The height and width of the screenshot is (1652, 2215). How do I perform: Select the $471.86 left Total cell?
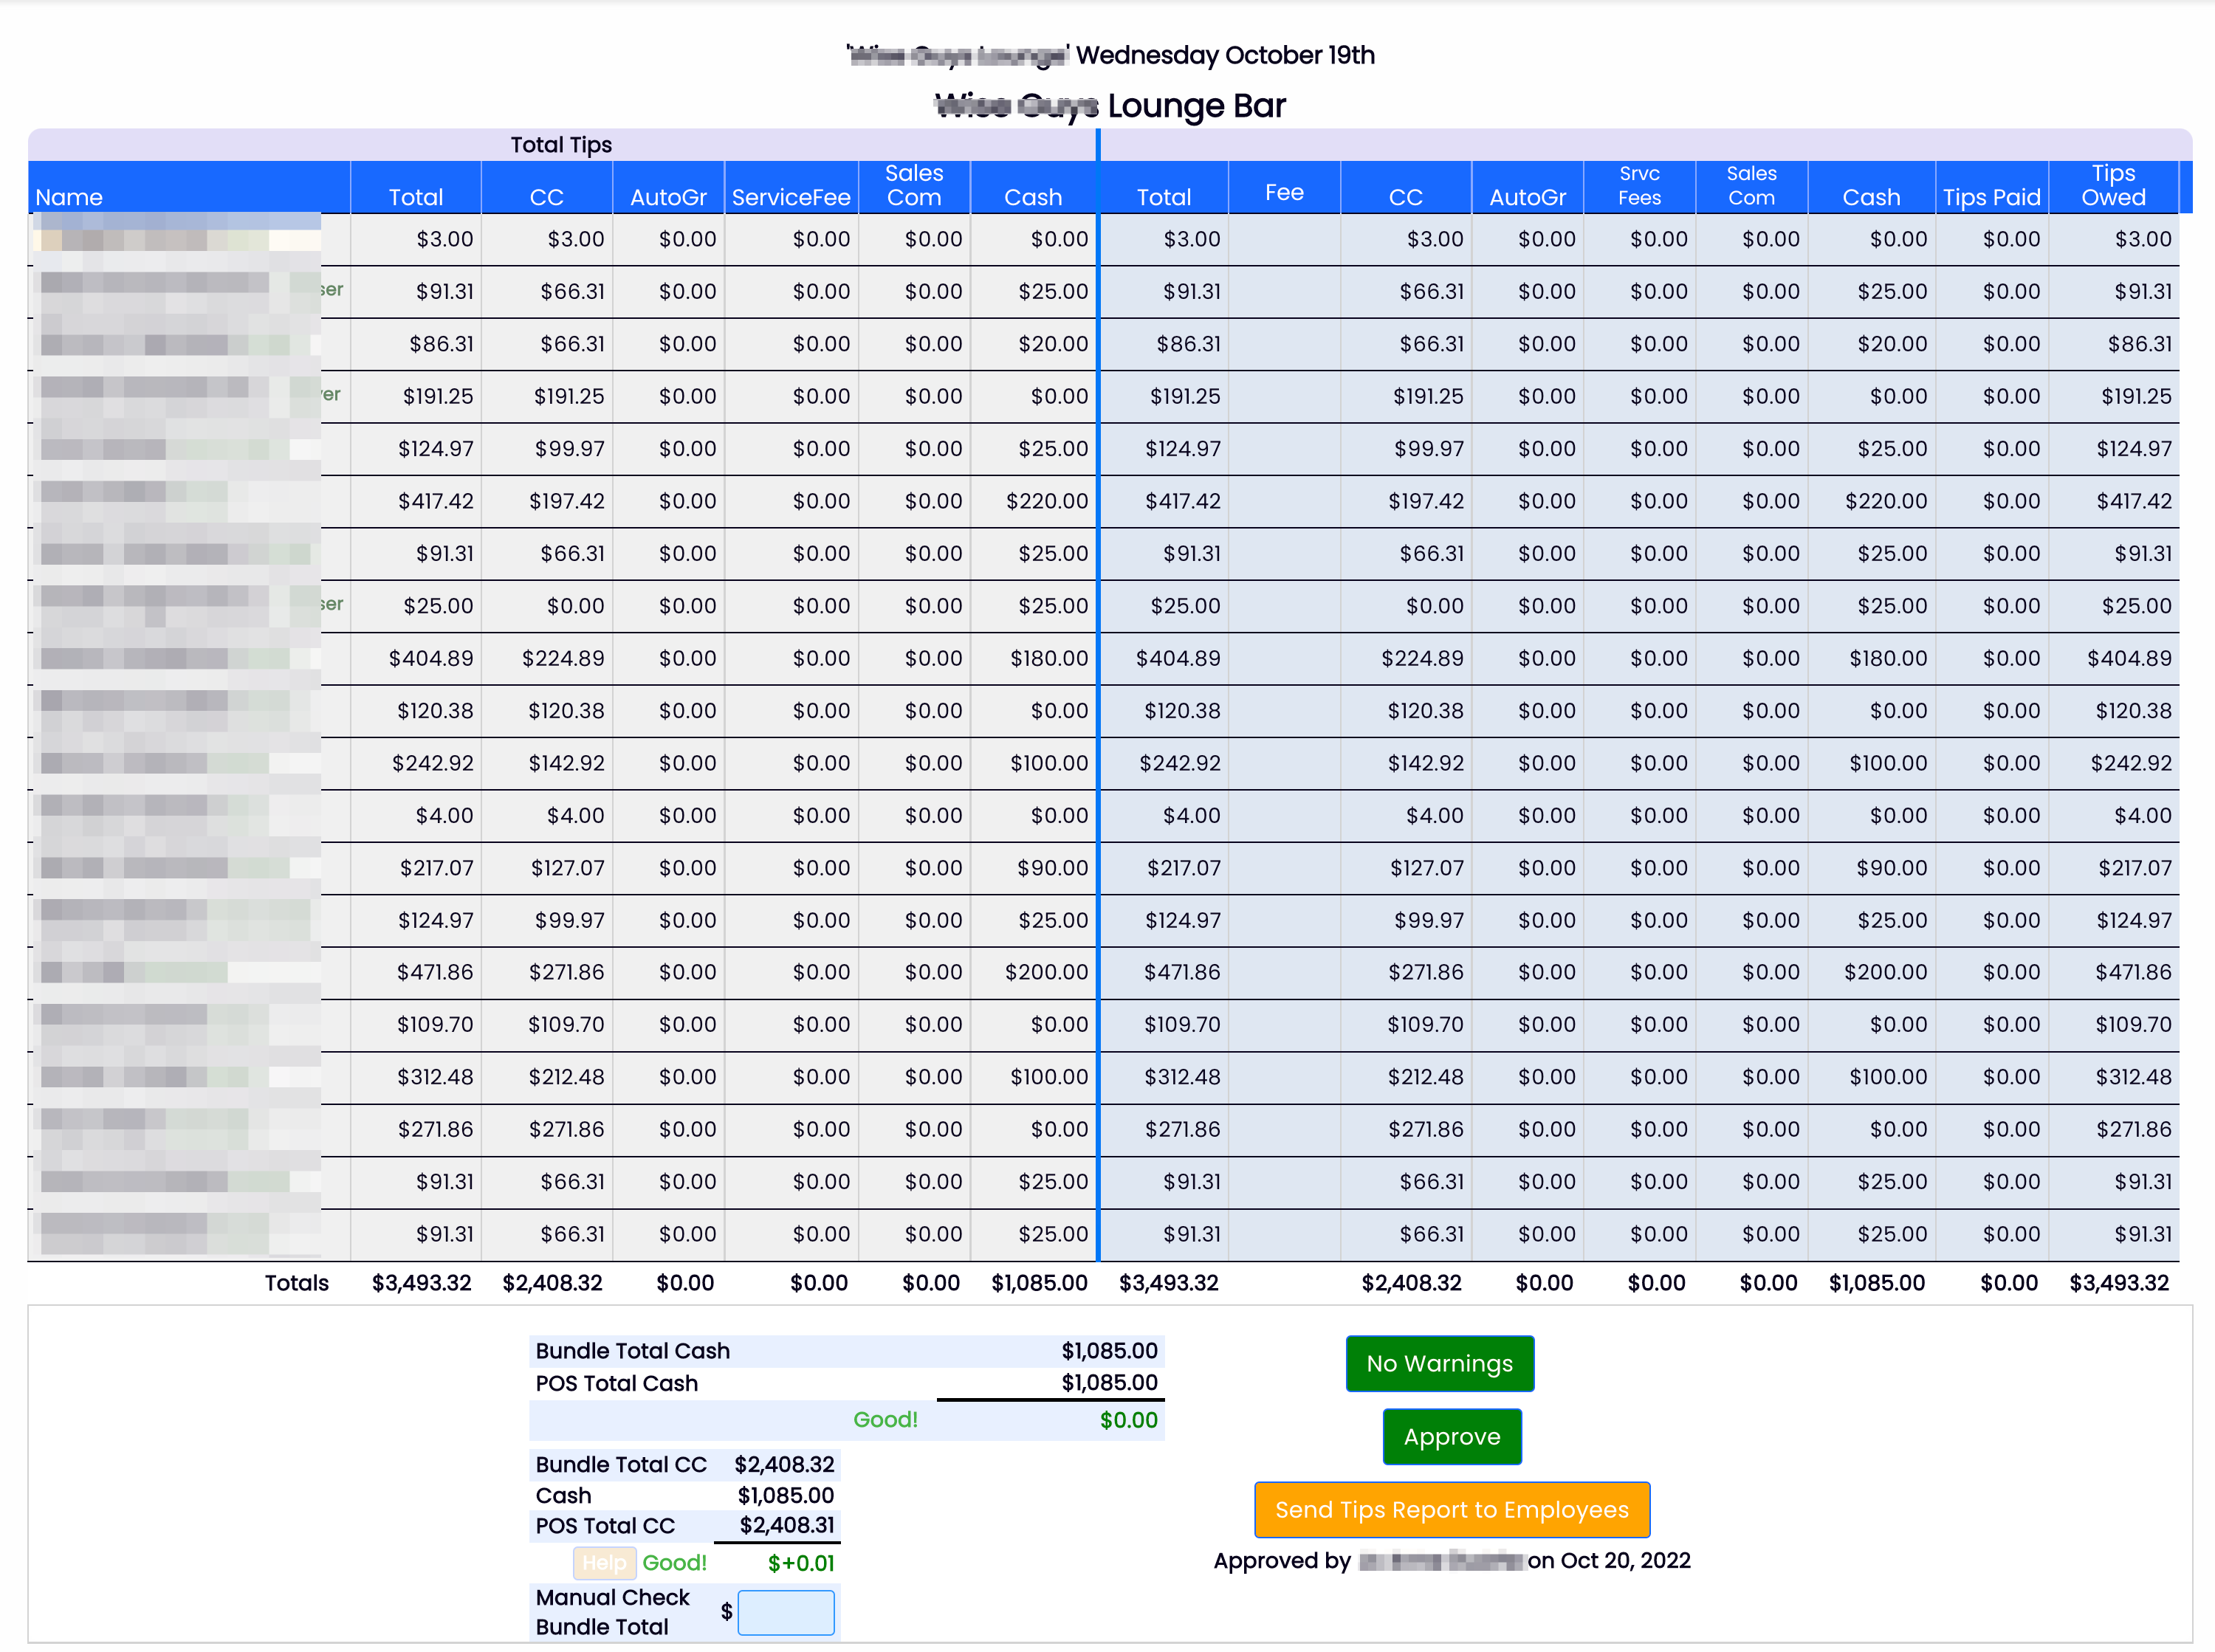coord(434,972)
